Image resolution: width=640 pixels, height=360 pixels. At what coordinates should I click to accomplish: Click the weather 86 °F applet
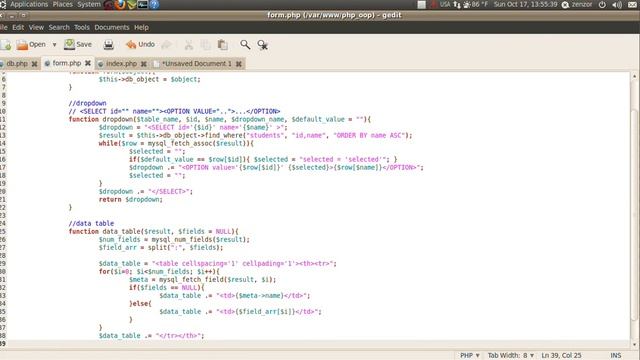[x=475, y=4]
